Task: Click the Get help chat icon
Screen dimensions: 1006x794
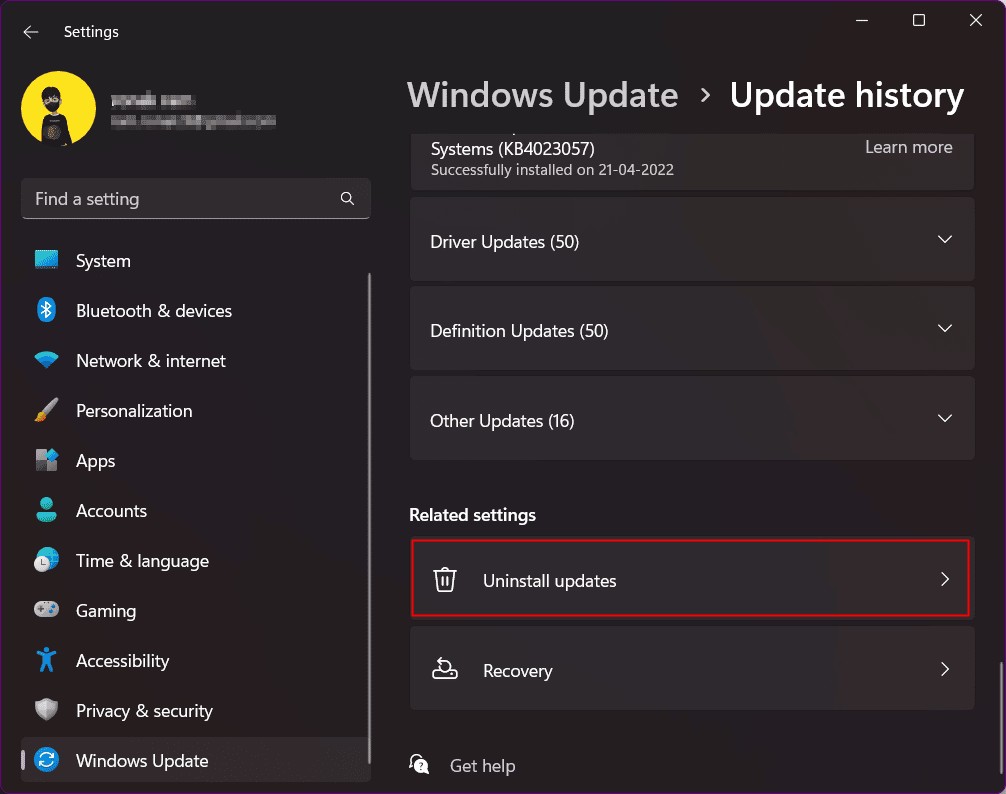Action: [x=419, y=764]
